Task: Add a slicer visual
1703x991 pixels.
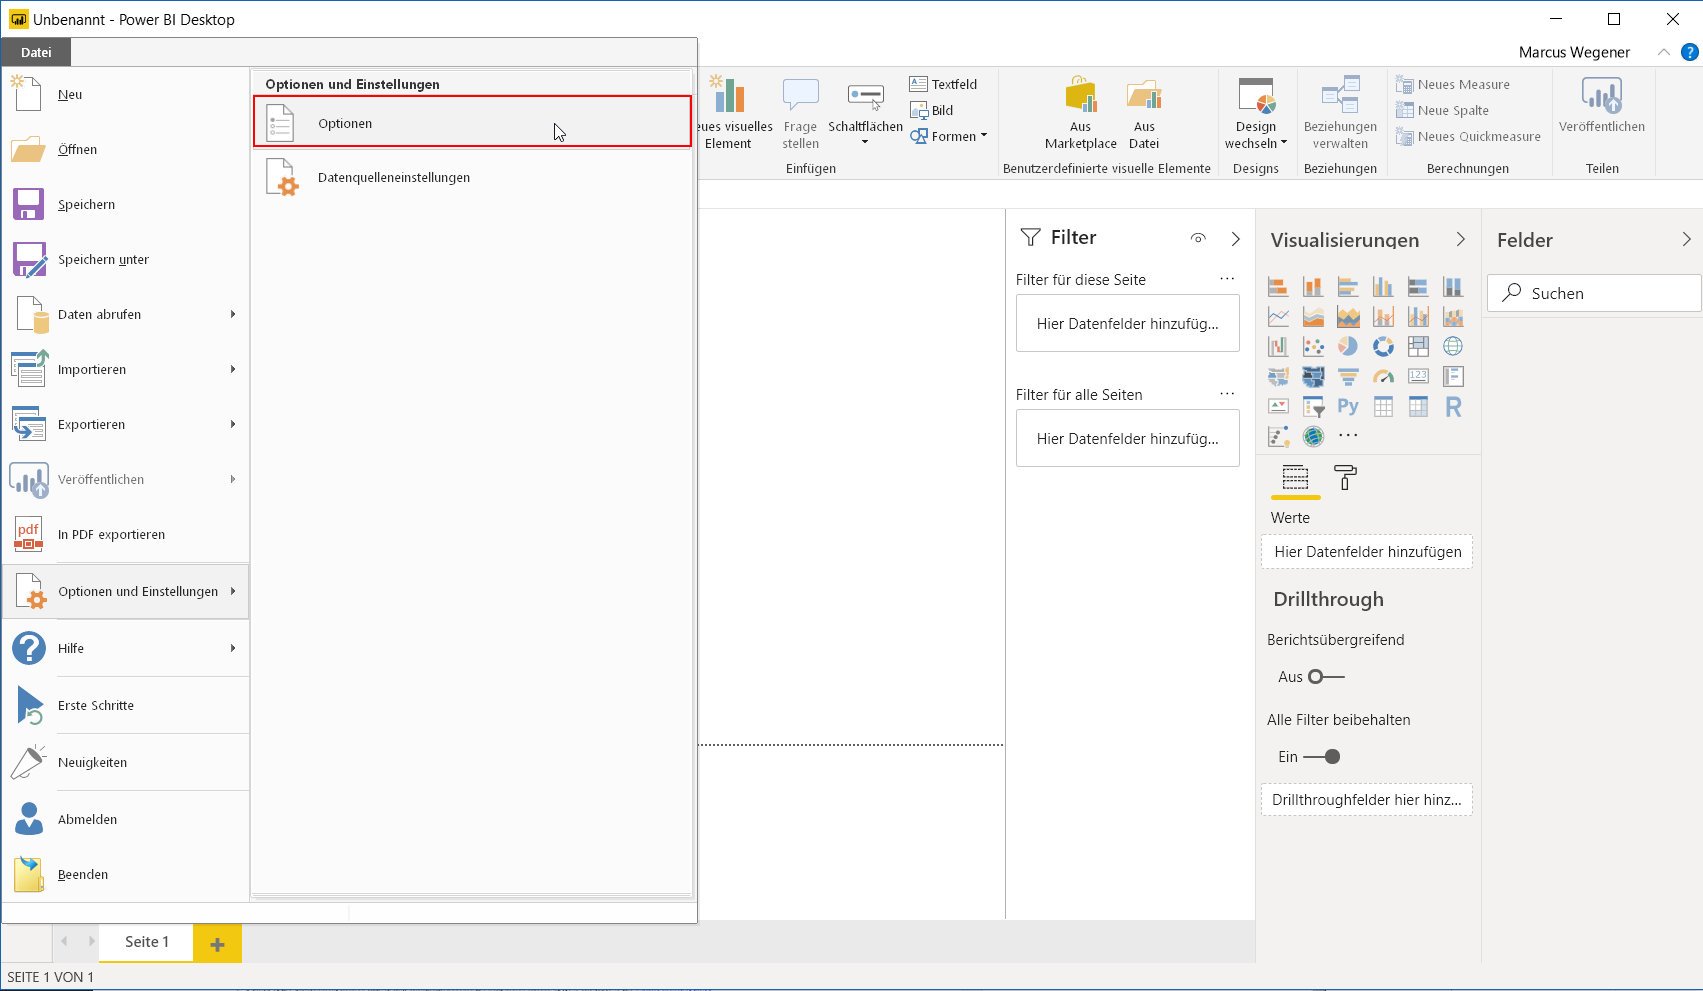Action: [1313, 406]
